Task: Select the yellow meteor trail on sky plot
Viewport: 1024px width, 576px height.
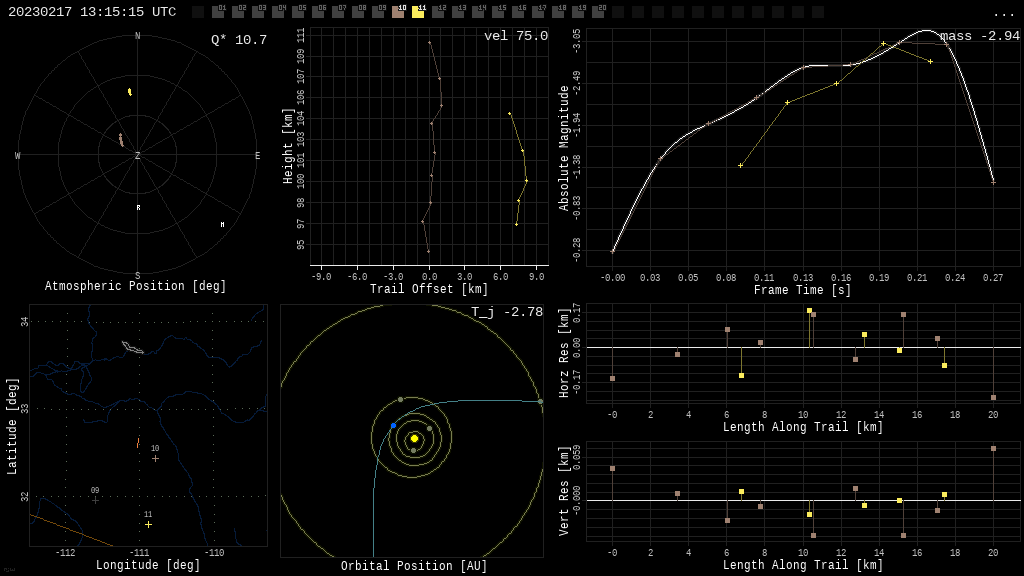Action: [130, 92]
